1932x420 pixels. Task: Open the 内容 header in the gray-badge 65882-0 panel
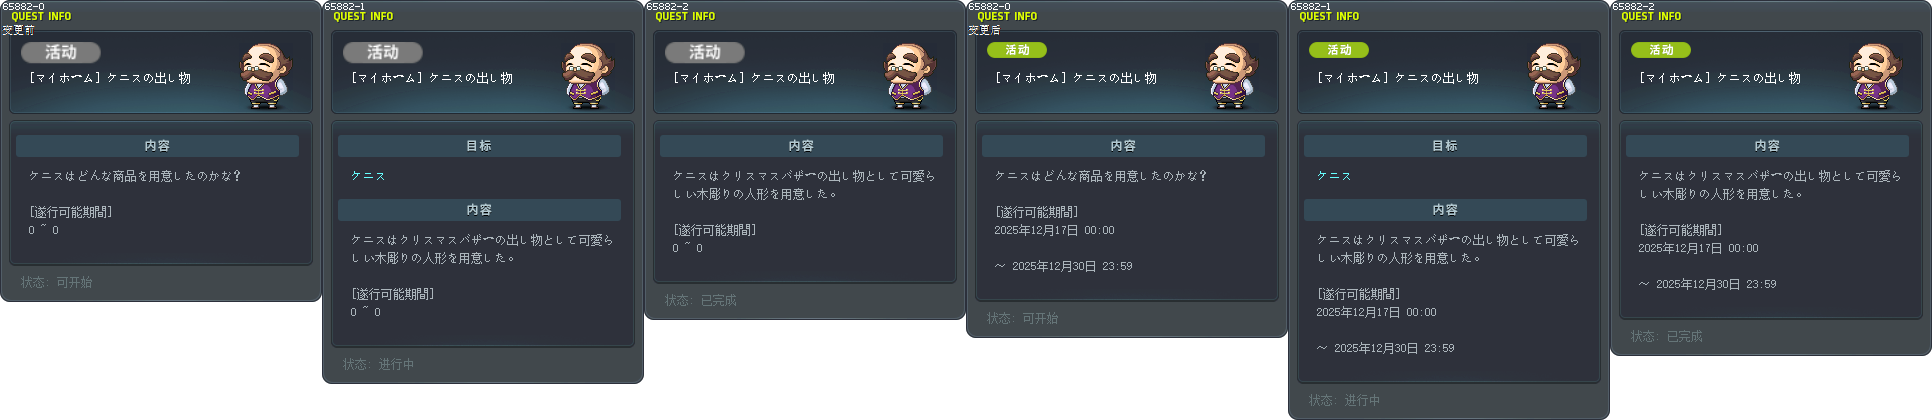tap(157, 146)
